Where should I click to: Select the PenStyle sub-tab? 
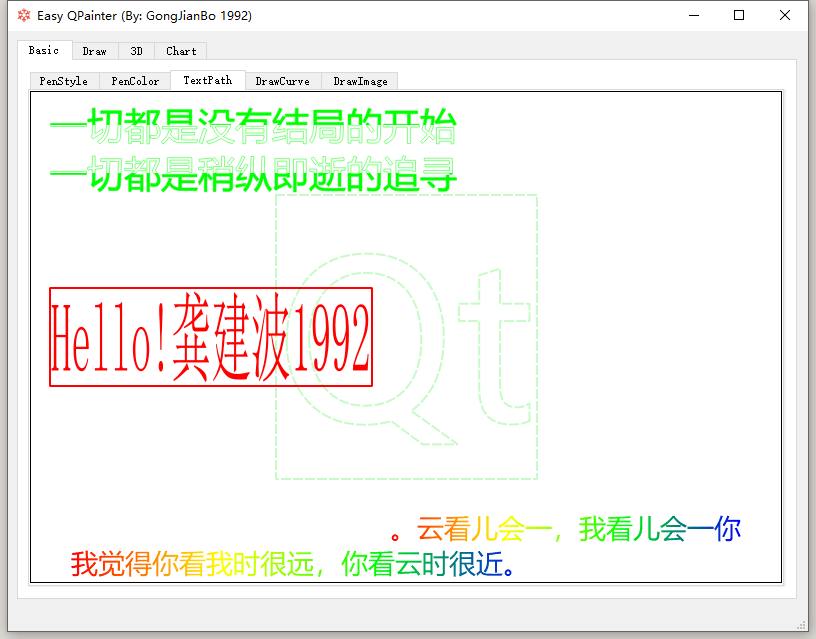pyautogui.click(x=64, y=81)
